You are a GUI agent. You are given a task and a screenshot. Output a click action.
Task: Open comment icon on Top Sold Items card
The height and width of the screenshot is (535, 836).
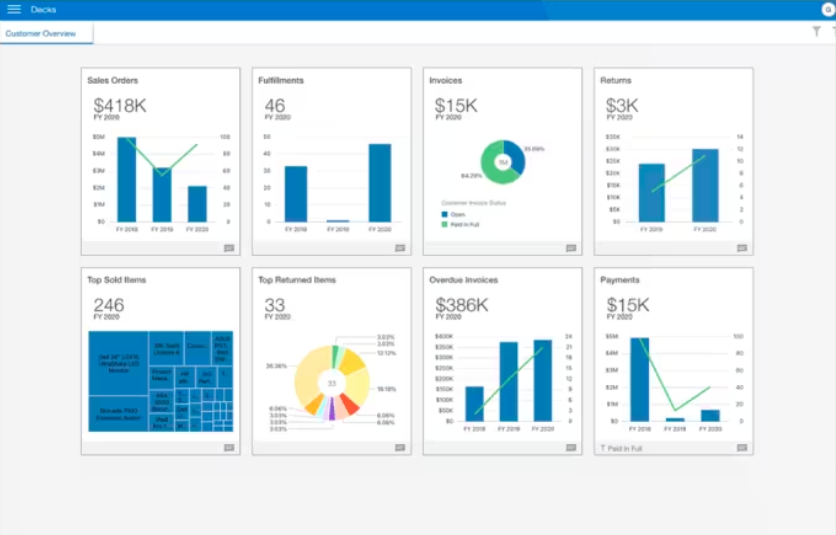click(x=229, y=448)
